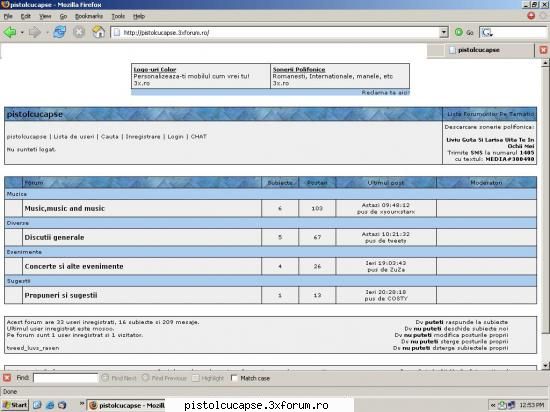Enable the Match case checkbox
This screenshot has width=550, height=412.
pyautogui.click(x=234, y=378)
